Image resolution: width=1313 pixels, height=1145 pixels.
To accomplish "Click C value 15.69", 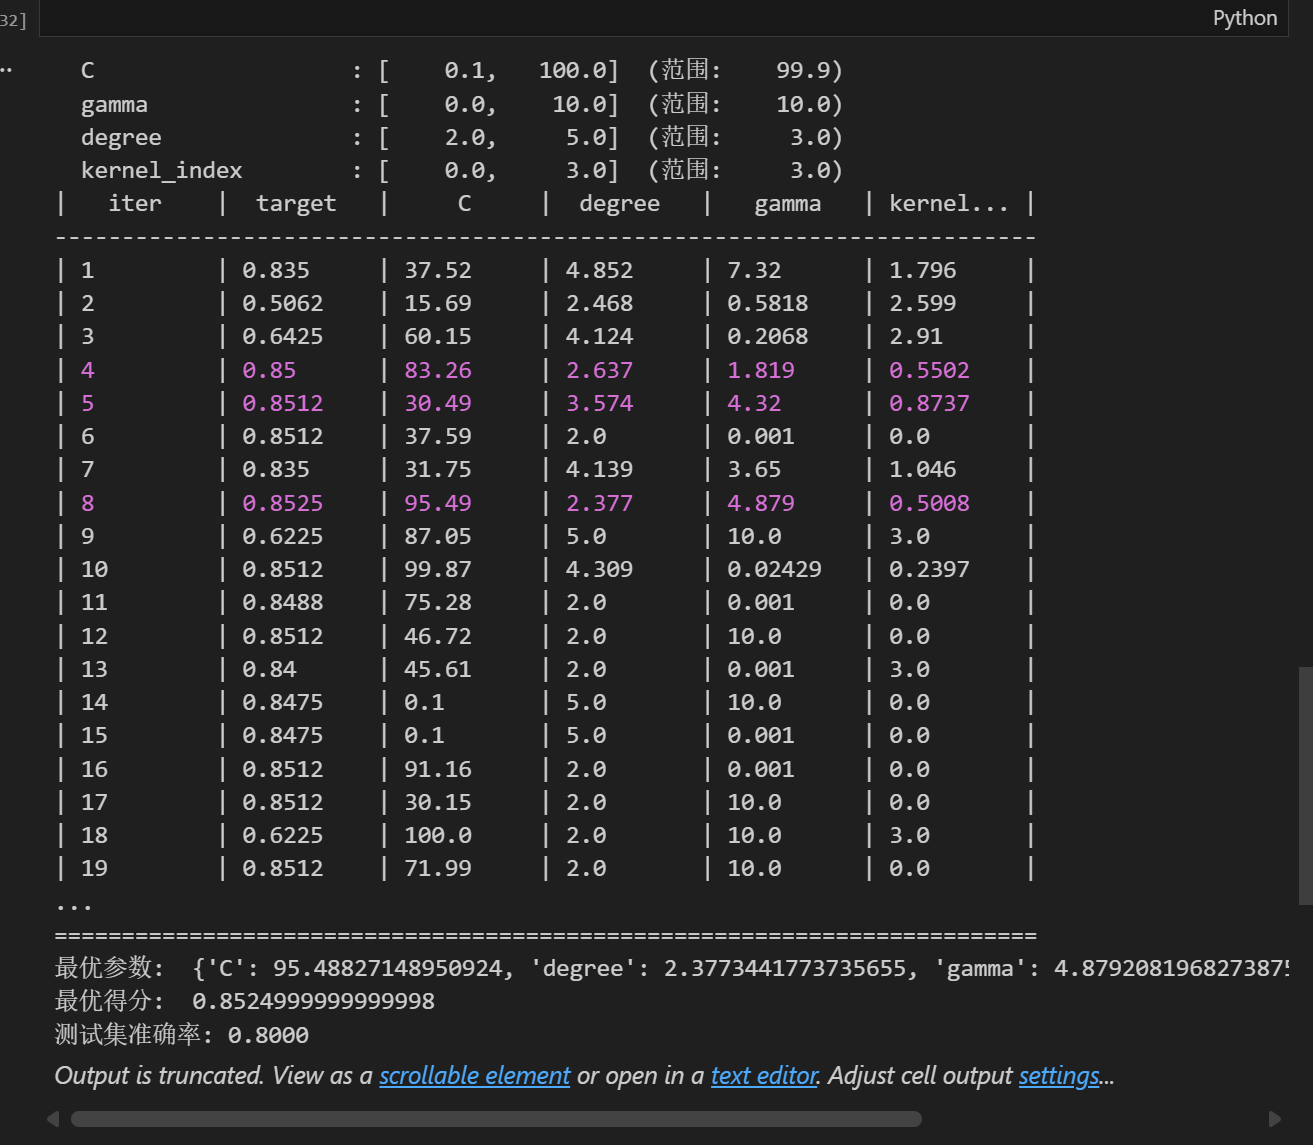I will coord(438,304).
